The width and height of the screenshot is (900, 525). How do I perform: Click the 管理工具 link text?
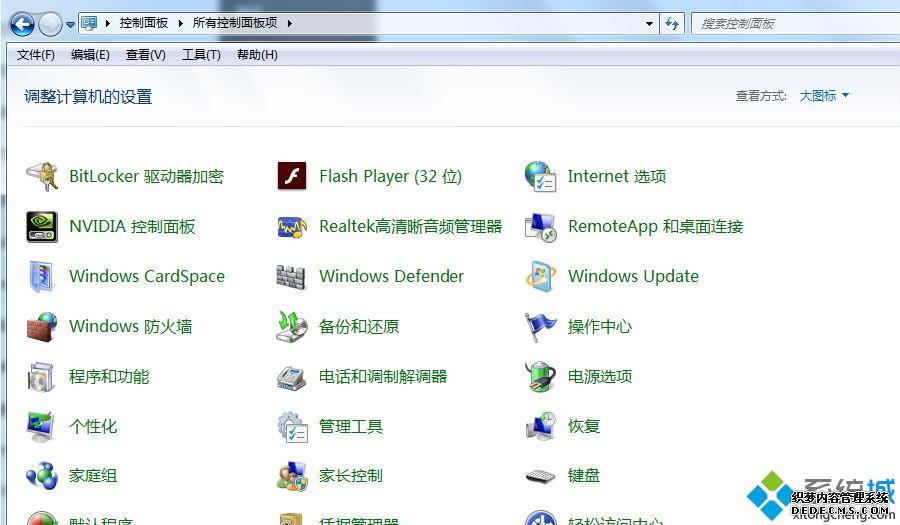click(x=351, y=426)
